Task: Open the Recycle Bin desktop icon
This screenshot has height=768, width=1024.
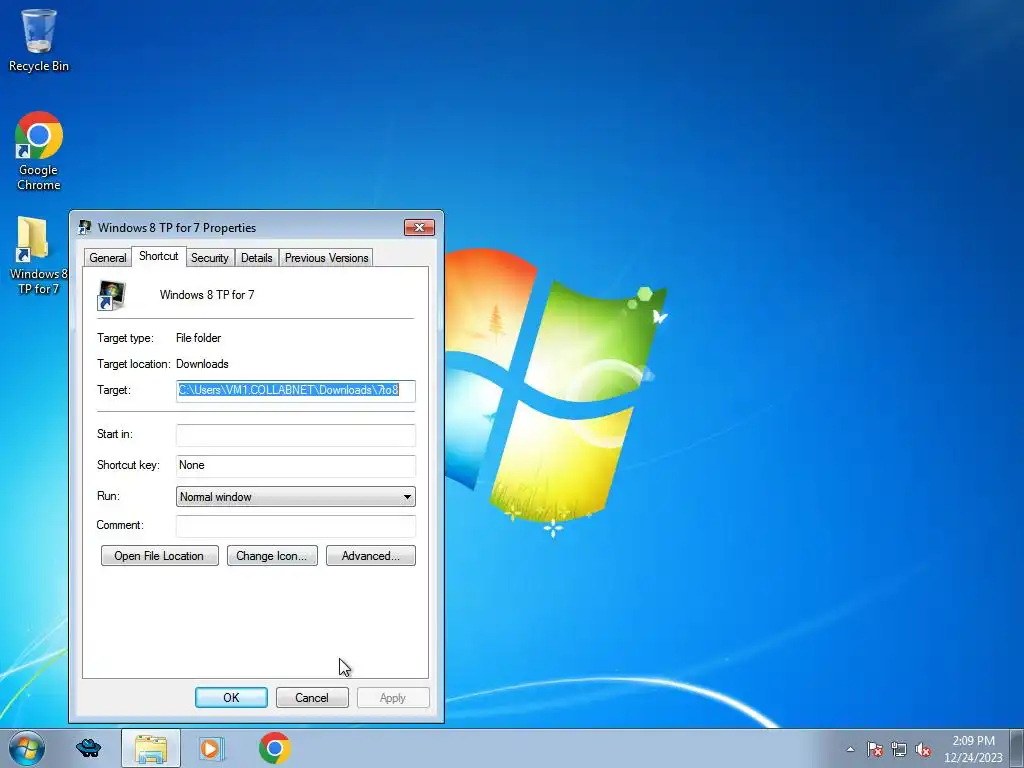Action: pyautogui.click(x=39, y=39)
